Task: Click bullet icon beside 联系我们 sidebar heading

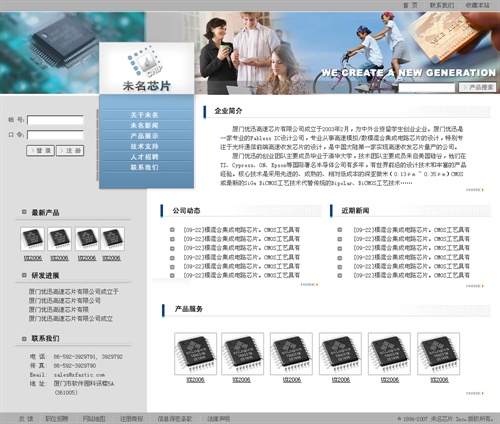Action: 24,339
